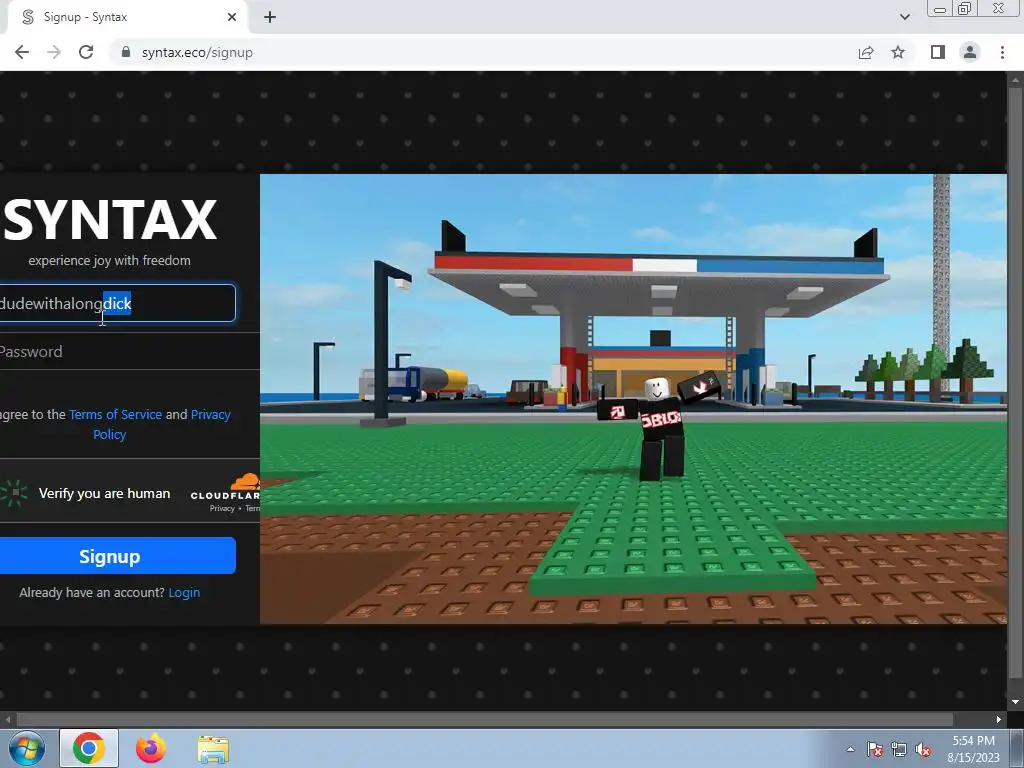The height and width of the screenshot is (768, 1024).
Task: Open the network status tray icon
Action: [x=899, y=749]
